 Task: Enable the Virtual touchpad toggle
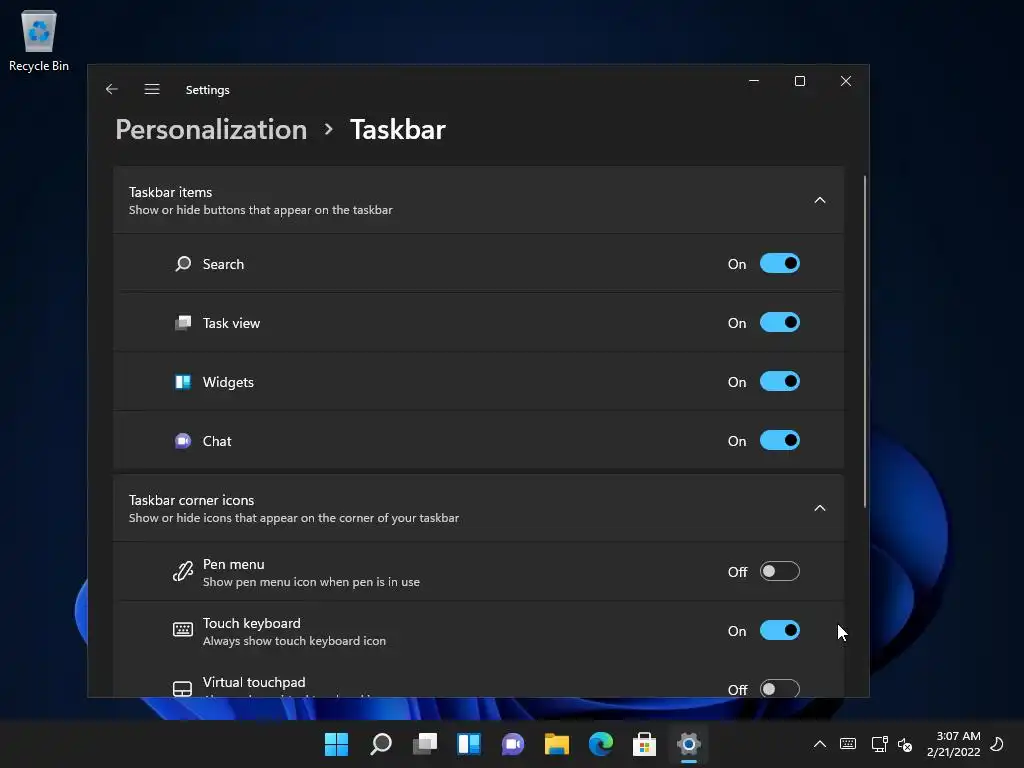780,688
